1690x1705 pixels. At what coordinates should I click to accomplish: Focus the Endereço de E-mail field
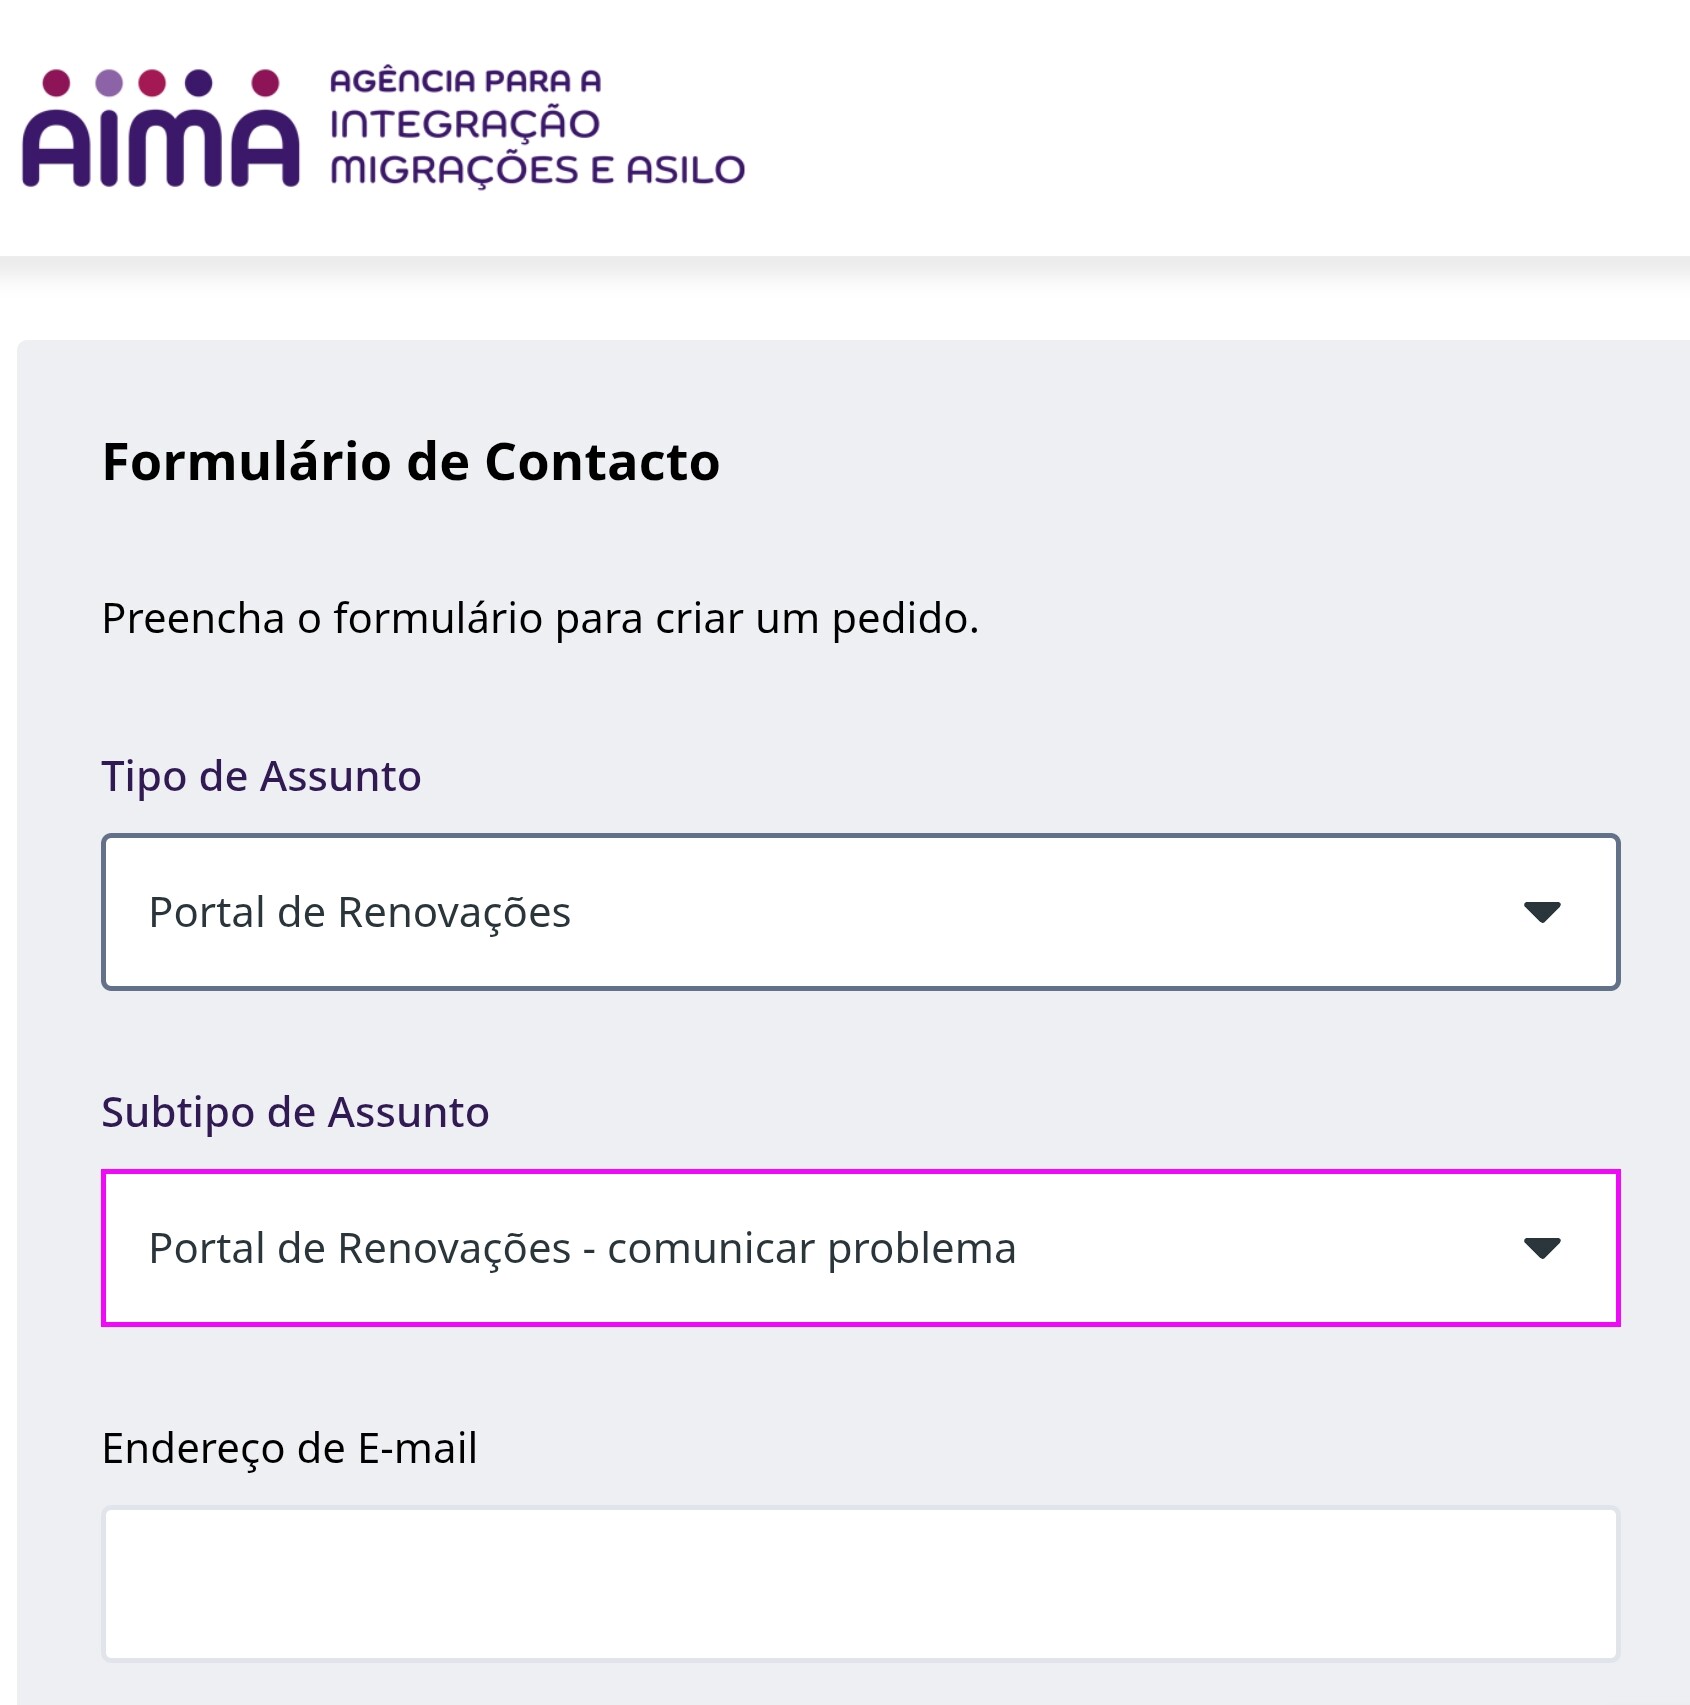(860, 1584)
